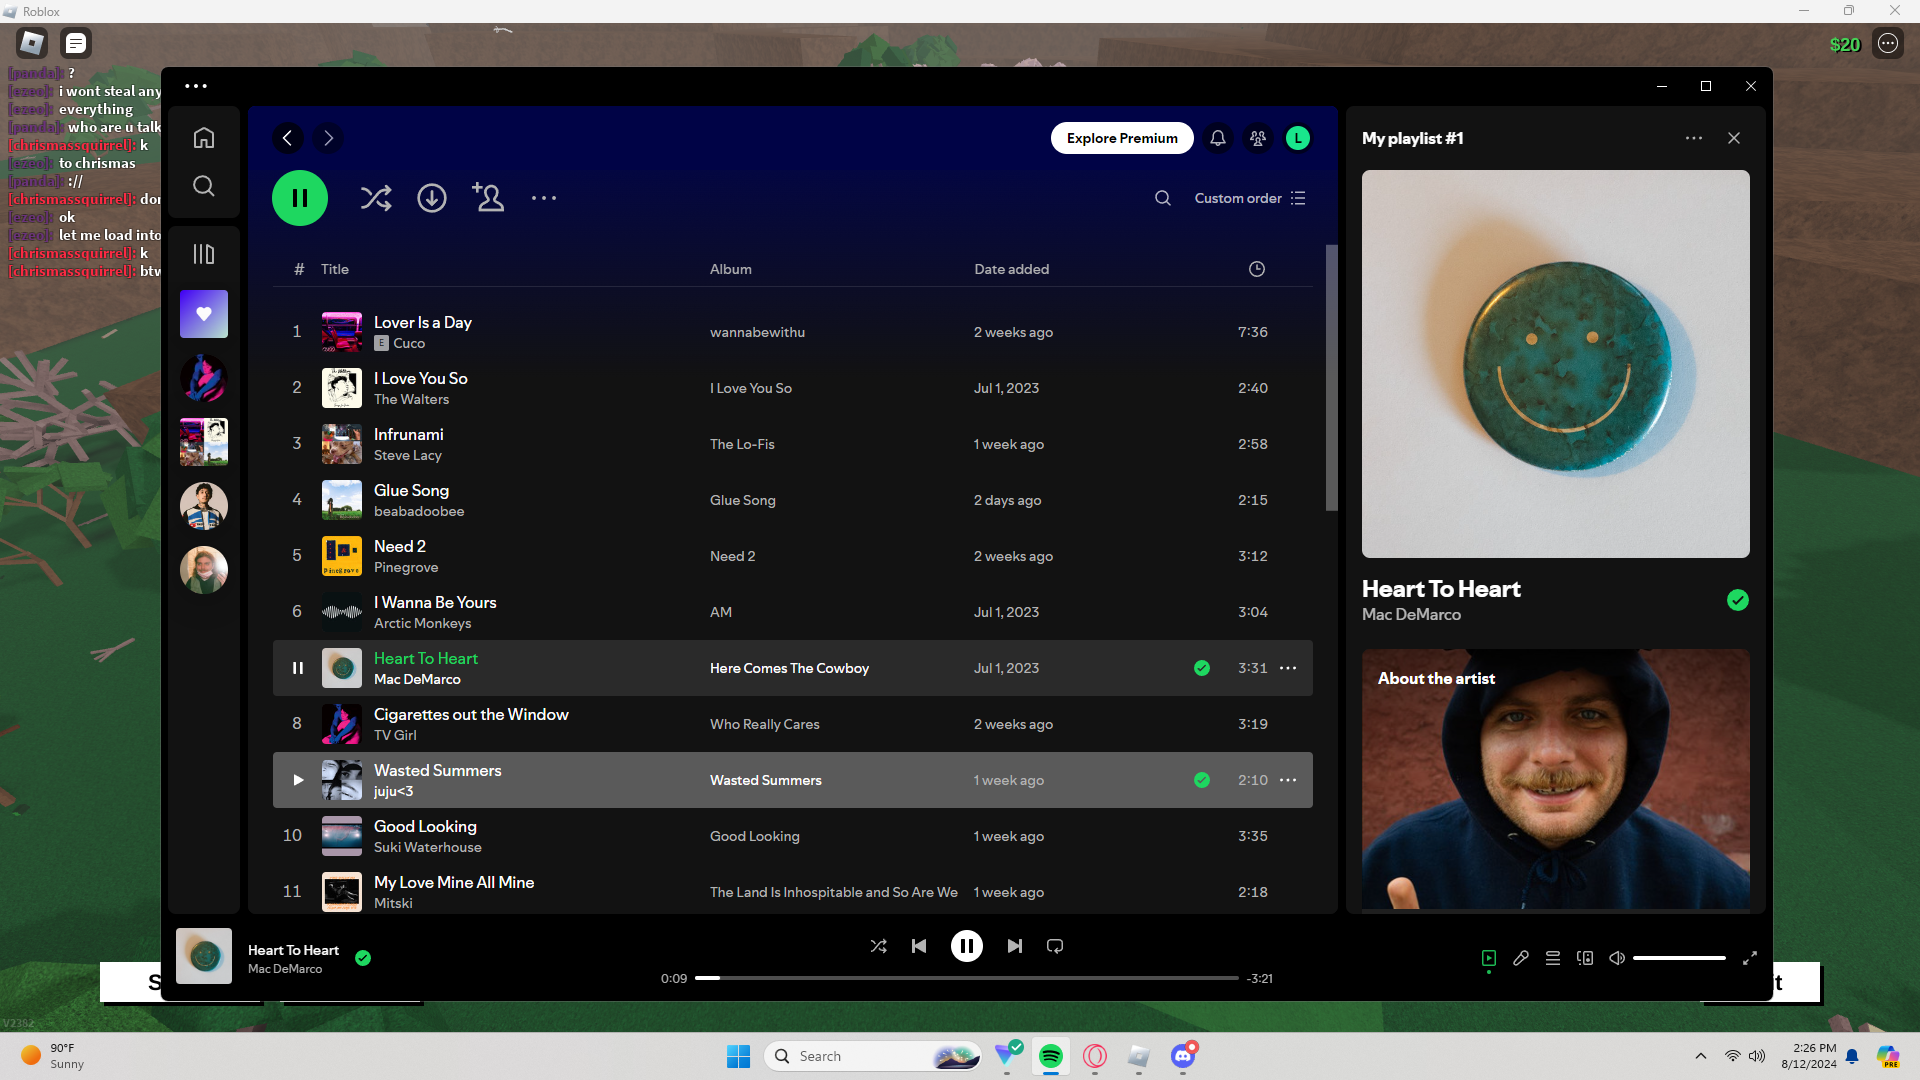The height and width of the screenshot is (1080, 1920).
Task: Click connect to a device icon
Action: click(1585, 958)
